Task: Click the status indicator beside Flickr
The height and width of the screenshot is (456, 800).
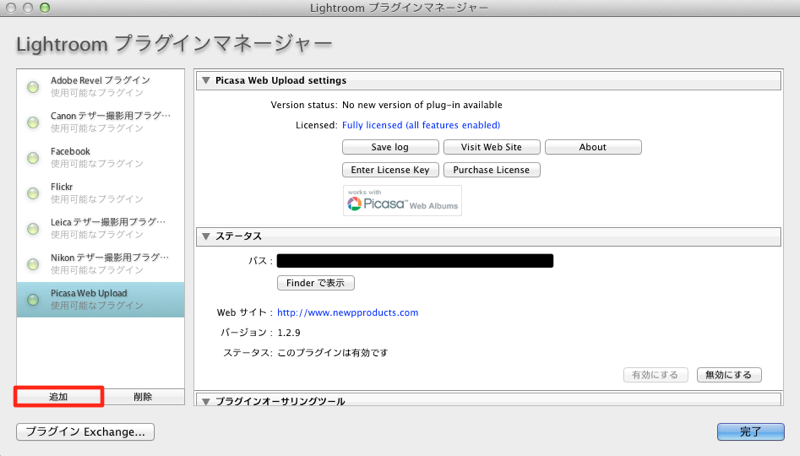Action: (33, 193)
